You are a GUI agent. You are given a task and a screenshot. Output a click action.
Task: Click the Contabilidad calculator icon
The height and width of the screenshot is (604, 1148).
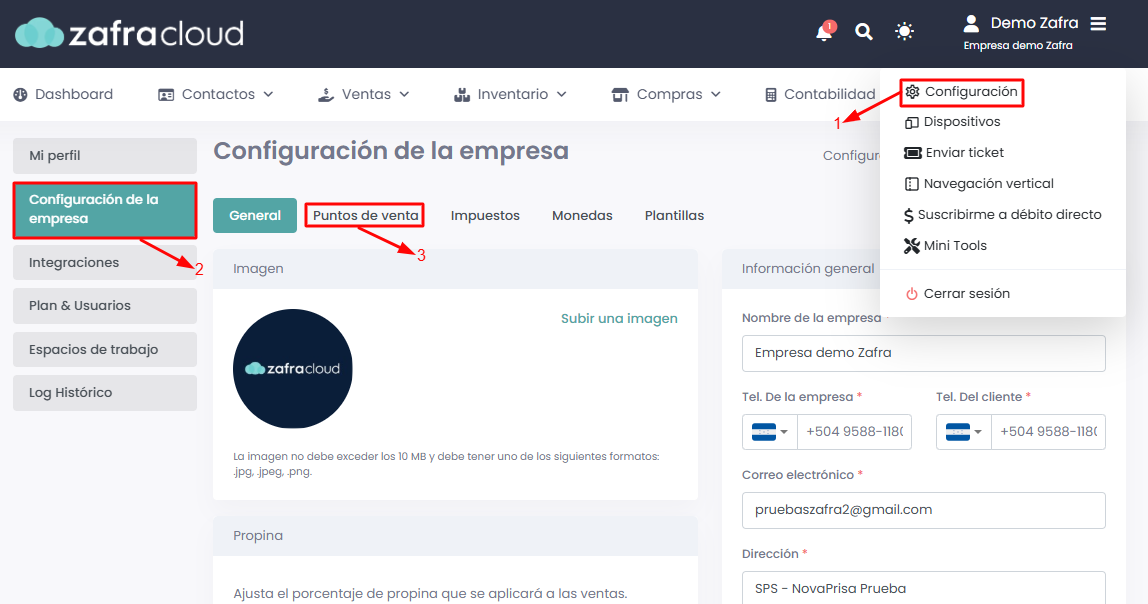click(x=770, y=94)
